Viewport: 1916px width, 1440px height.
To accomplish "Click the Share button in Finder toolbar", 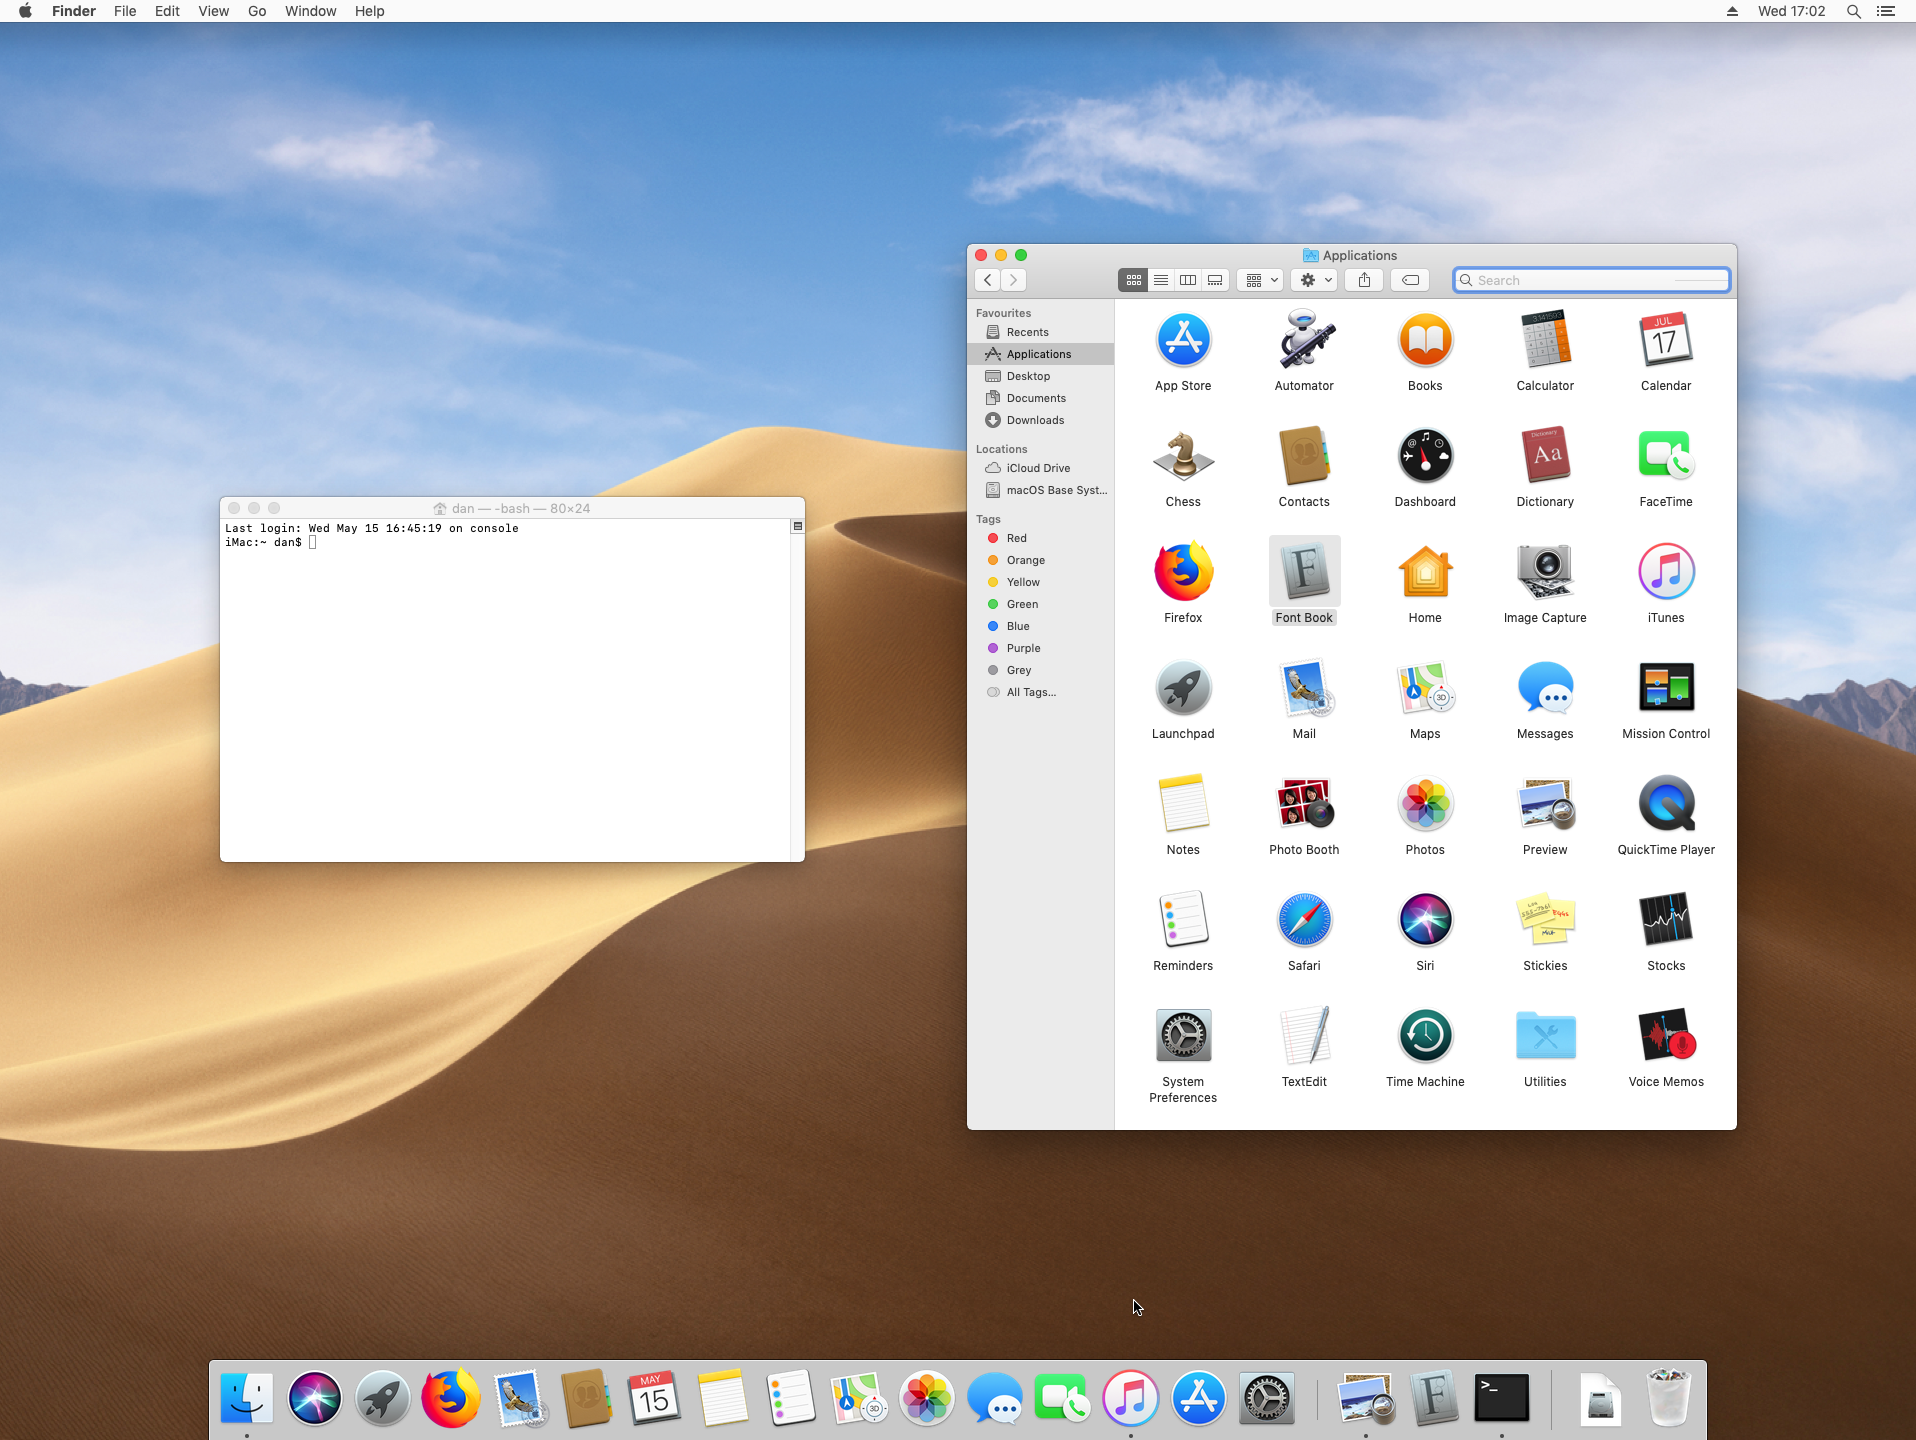I will tap(1364, 280).
